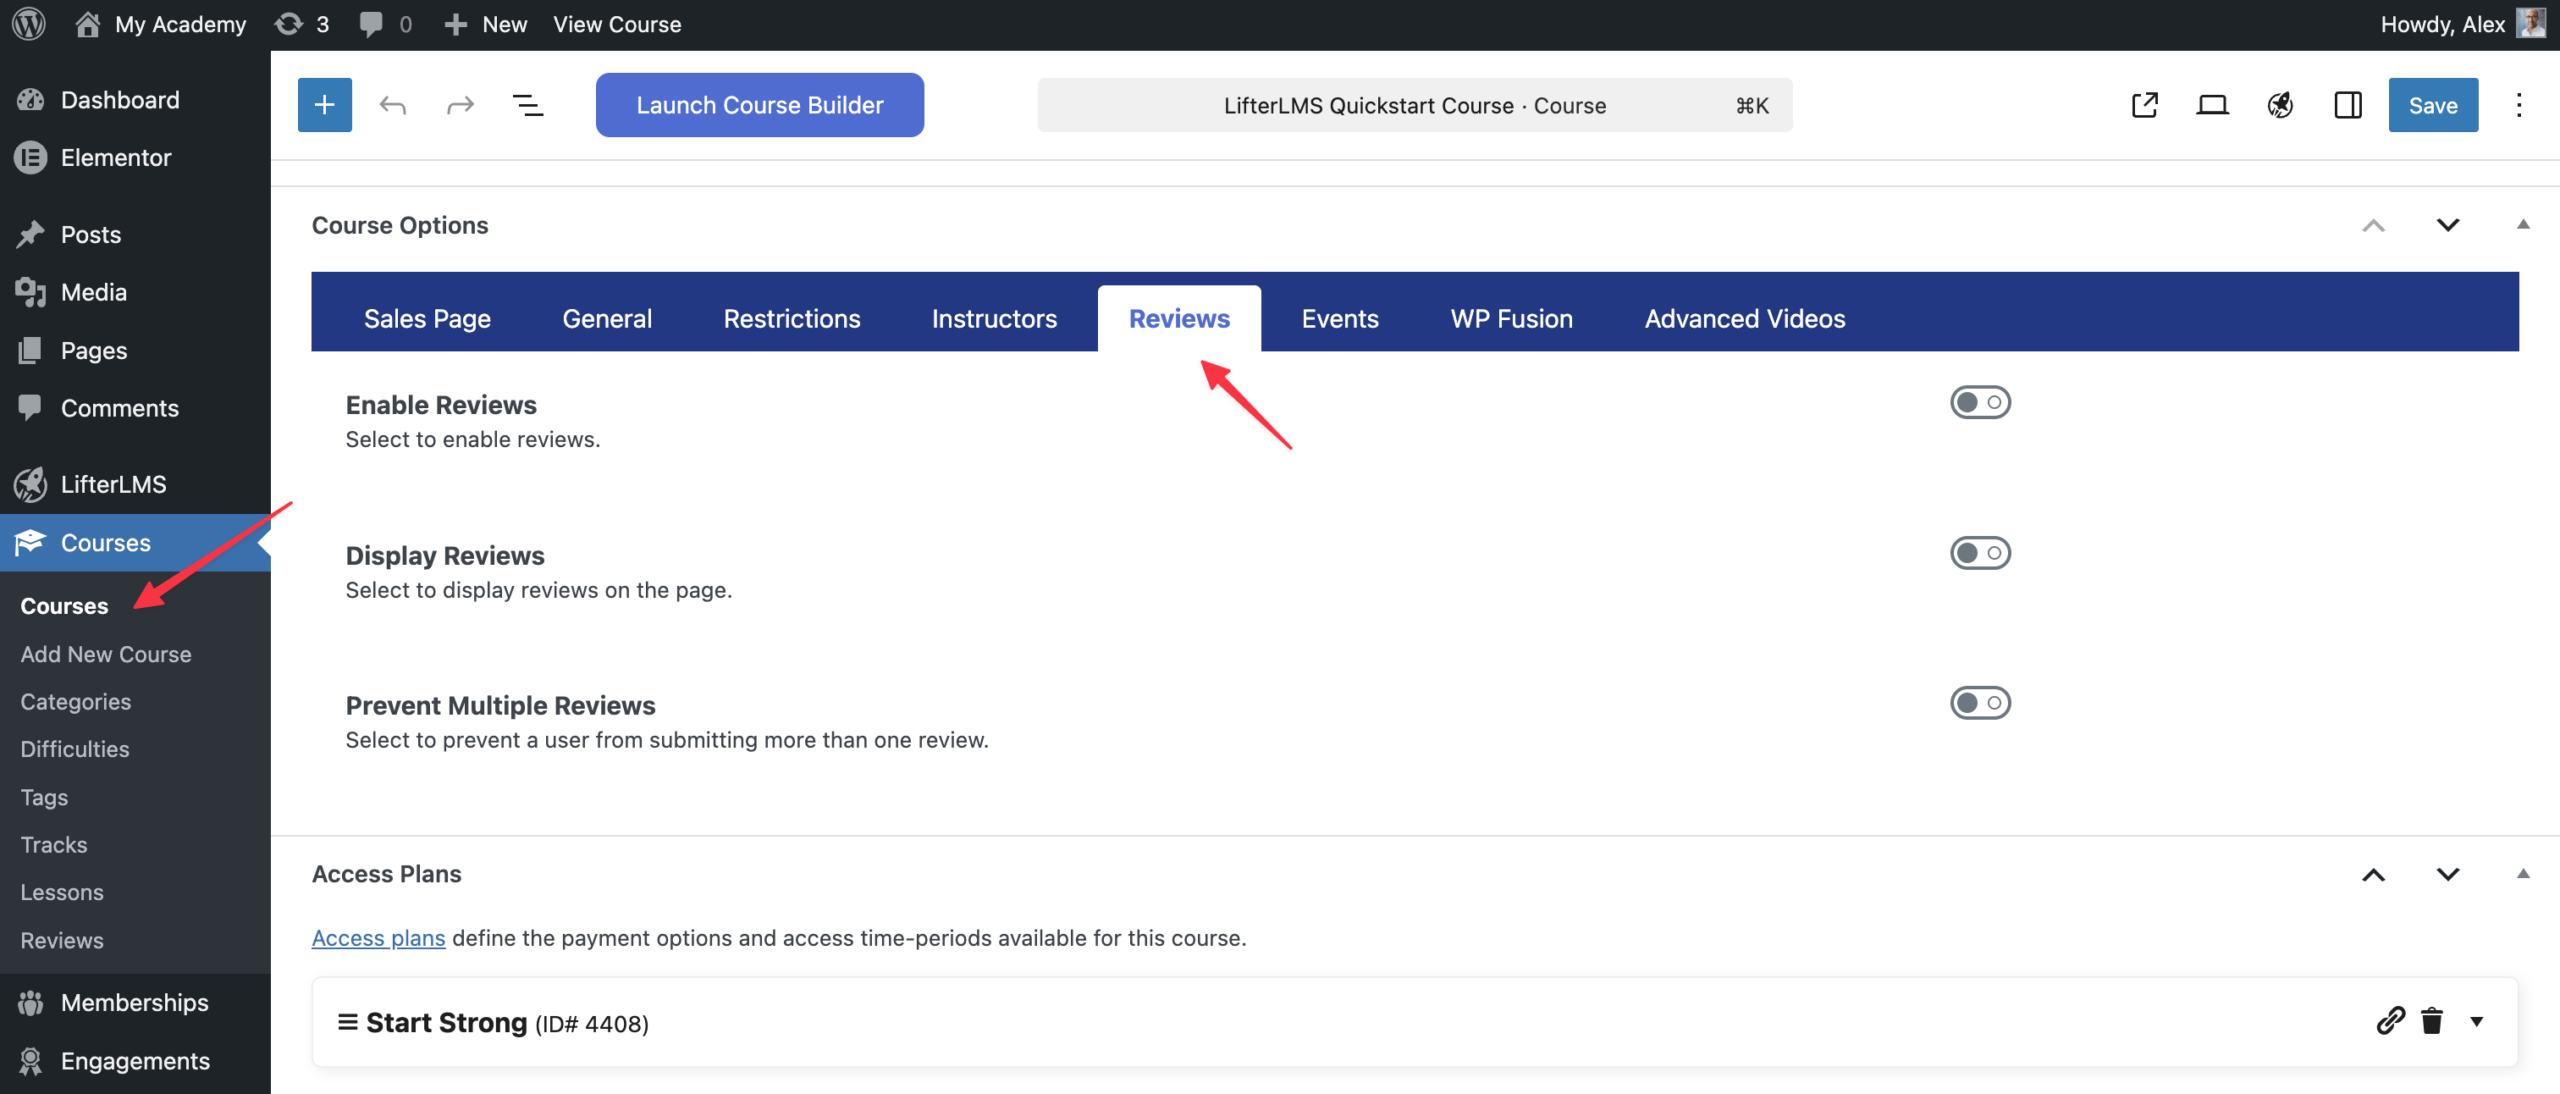Viewport: 2560px width, 1094px height.
Task: Save the course
Action: 2433,105
